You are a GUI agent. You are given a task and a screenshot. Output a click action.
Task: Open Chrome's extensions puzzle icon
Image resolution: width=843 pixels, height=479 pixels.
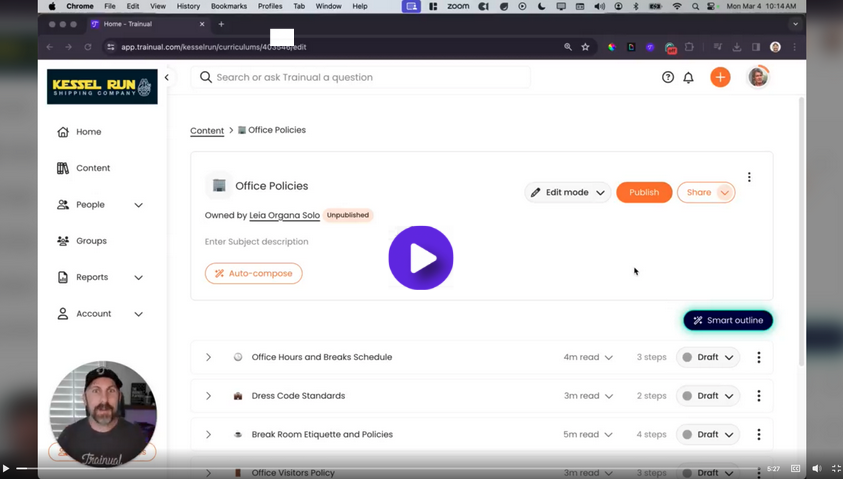coord(689,47)
